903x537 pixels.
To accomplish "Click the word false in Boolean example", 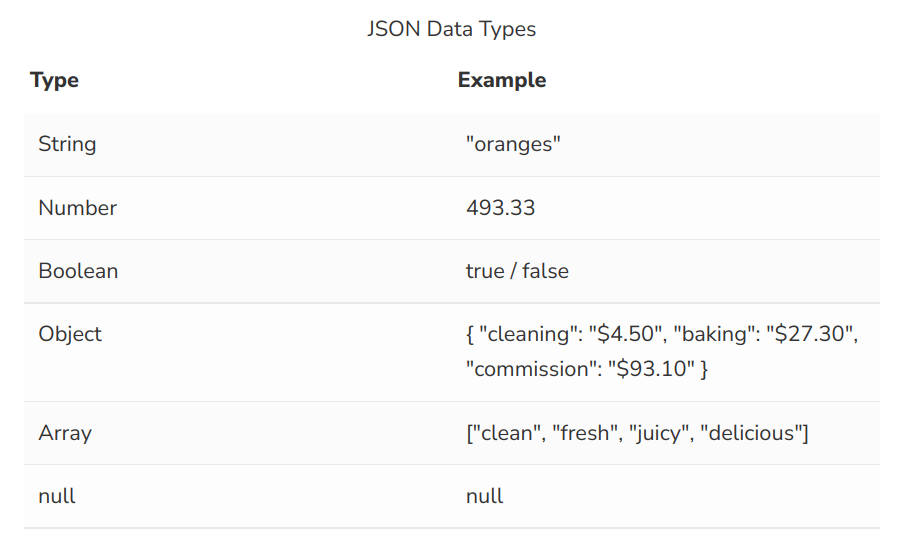I will tap(548, 271).
